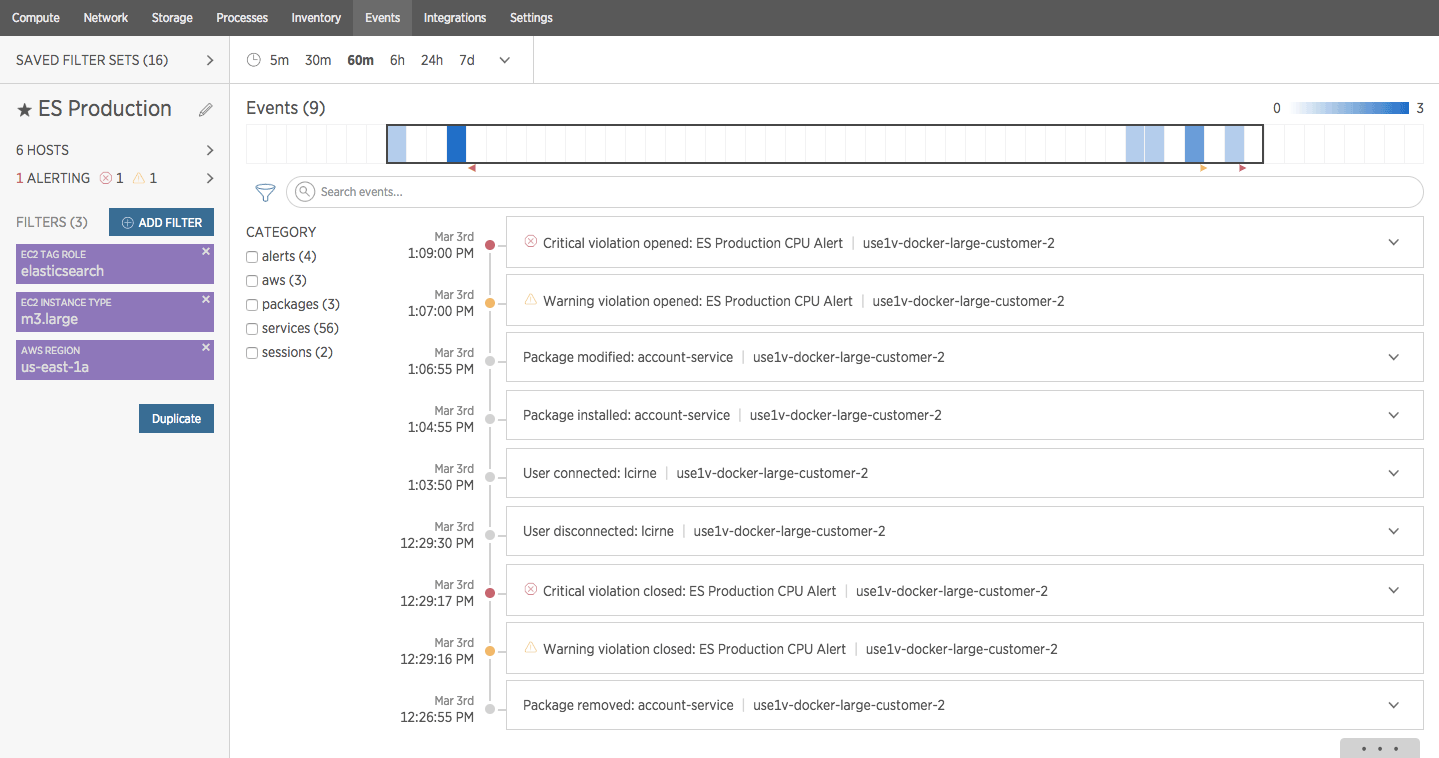The height and width of the screenshot is (758, 1439).
Task: Remove the m3.large instance type filter
Action: pyautogui.click(x=205, y=301)
